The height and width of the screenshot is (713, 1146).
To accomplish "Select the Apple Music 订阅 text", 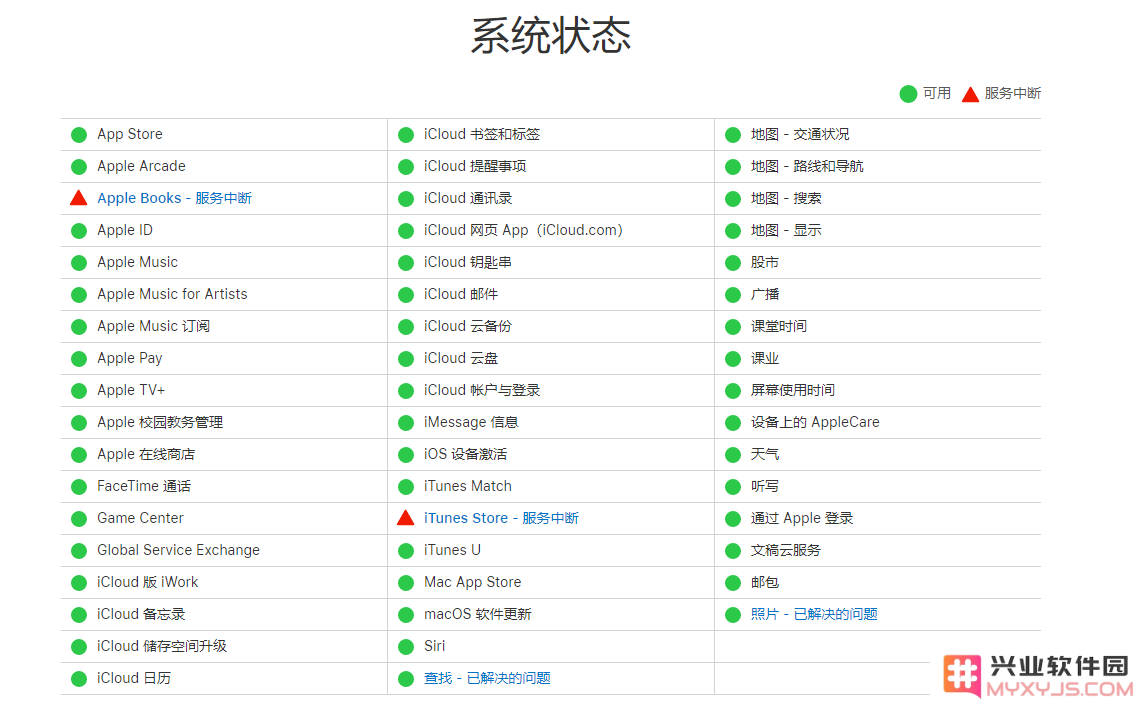I will 153,327.
